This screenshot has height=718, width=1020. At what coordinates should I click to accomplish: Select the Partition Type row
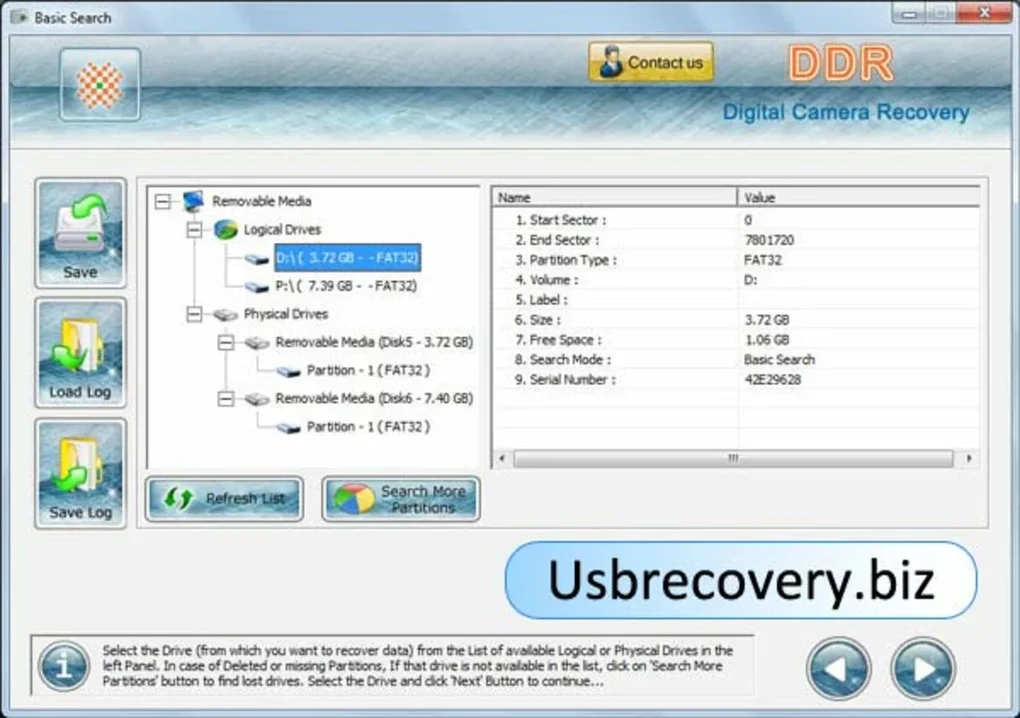point(736,260)
